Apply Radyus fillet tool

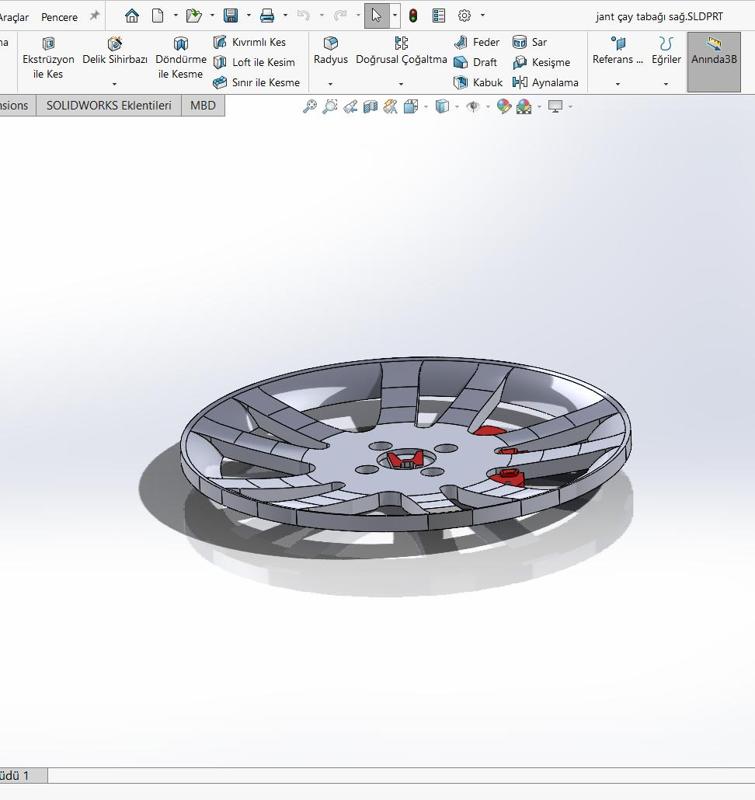point(331,52)
